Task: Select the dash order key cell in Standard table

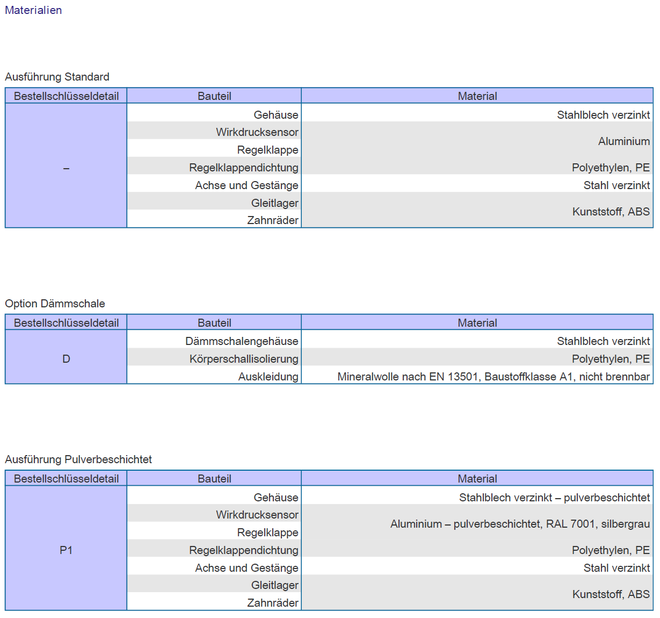Action: tap(66, 168)
